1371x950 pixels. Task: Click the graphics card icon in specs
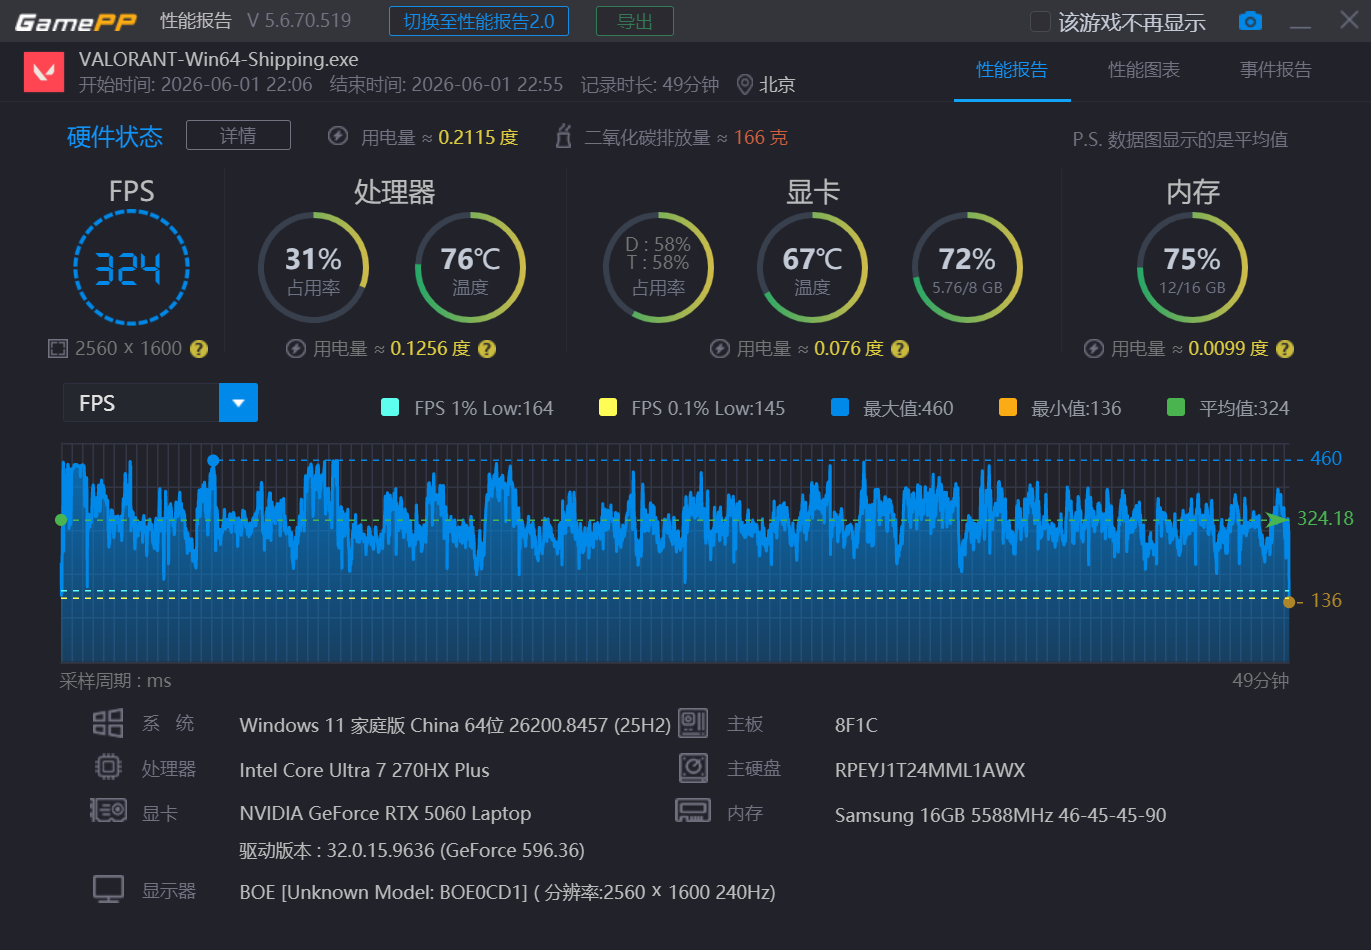[108, 811]
